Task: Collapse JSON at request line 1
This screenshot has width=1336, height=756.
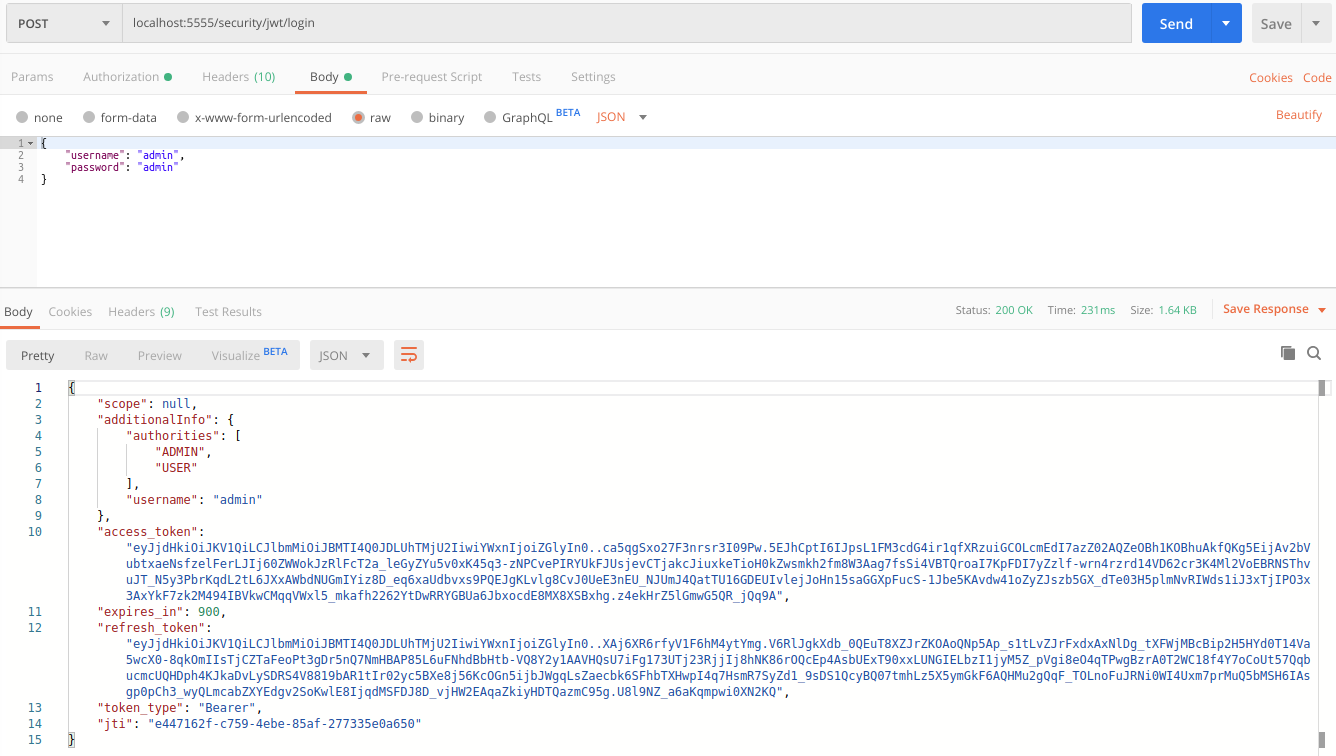Action: pos(31,143)
